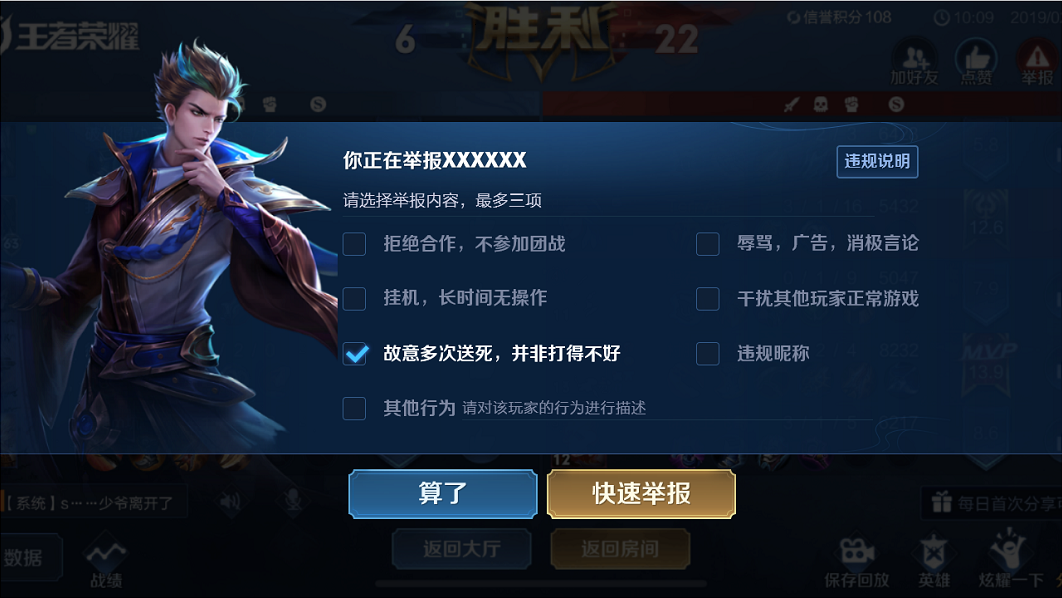Uncheck 故意多次送死 checkbox
Image resolution: width=1062 pixels, height=598 pixels.
tap(355, 354)
